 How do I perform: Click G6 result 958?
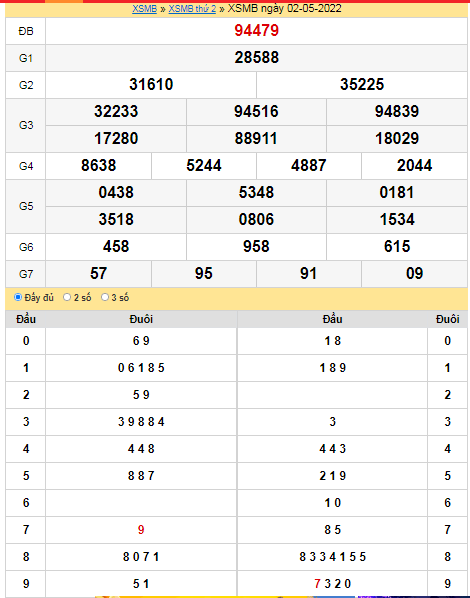tap(256, 246)
